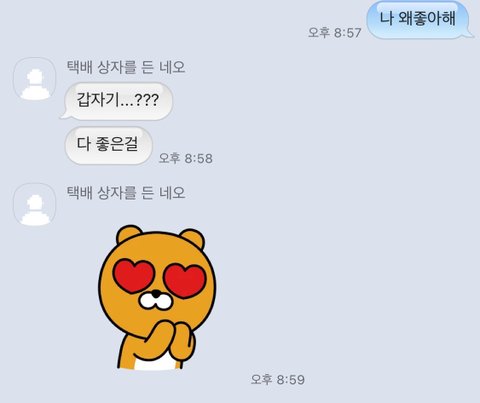Click Ryan's white muzzle and nose
This screenshot has height=403, width=480.
(156, 299)
